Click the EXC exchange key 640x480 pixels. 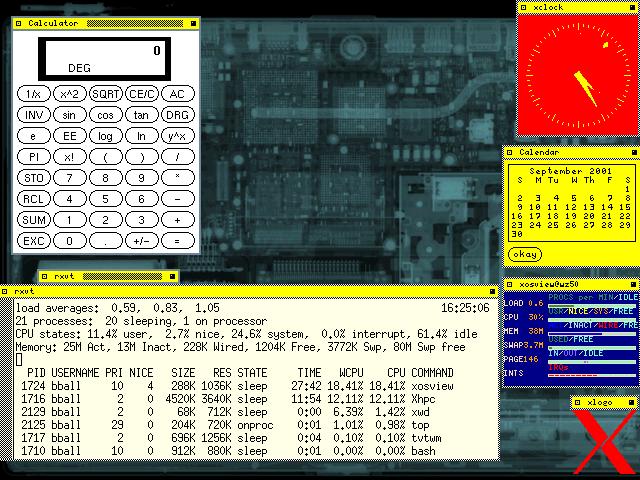(34, 241)
